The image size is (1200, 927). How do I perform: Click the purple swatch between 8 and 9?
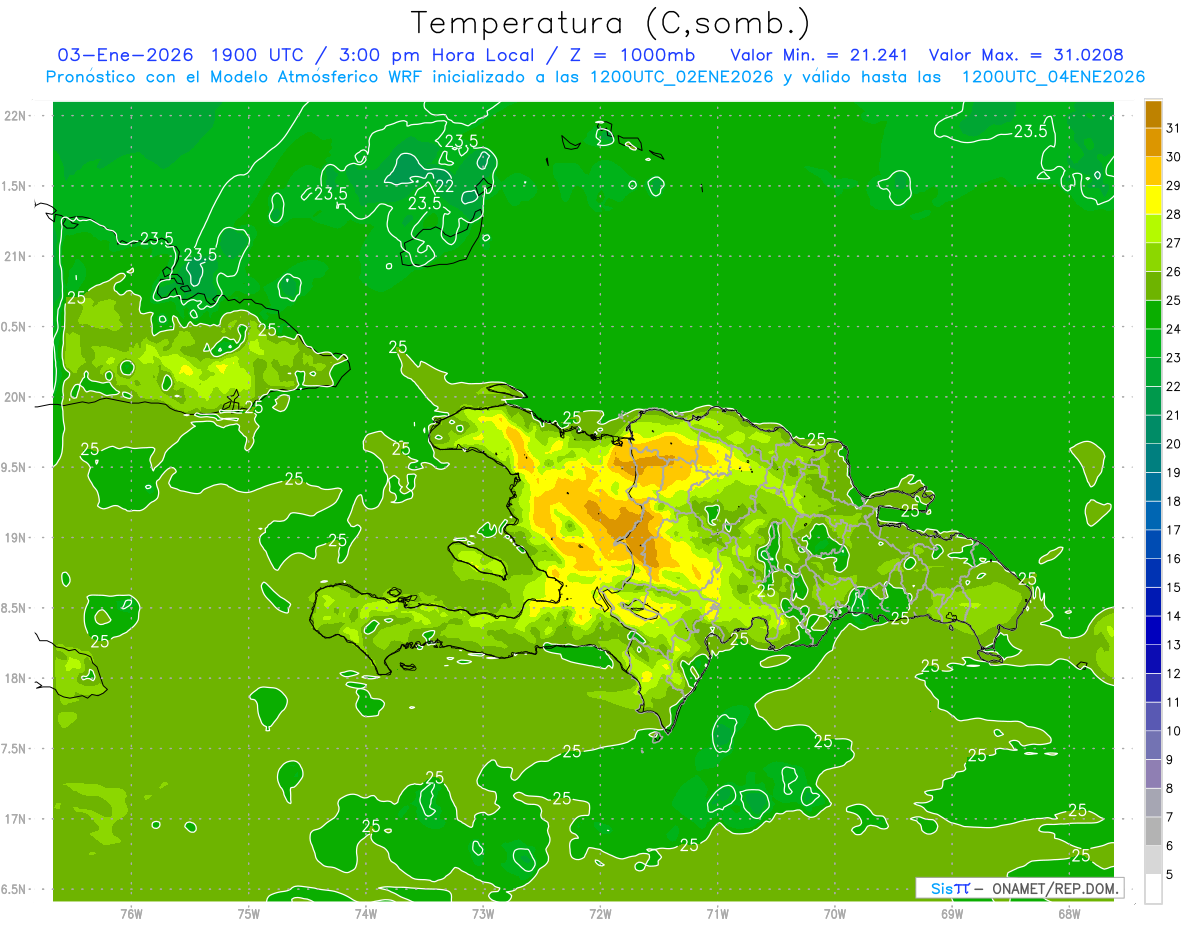tap(1153, 774)
